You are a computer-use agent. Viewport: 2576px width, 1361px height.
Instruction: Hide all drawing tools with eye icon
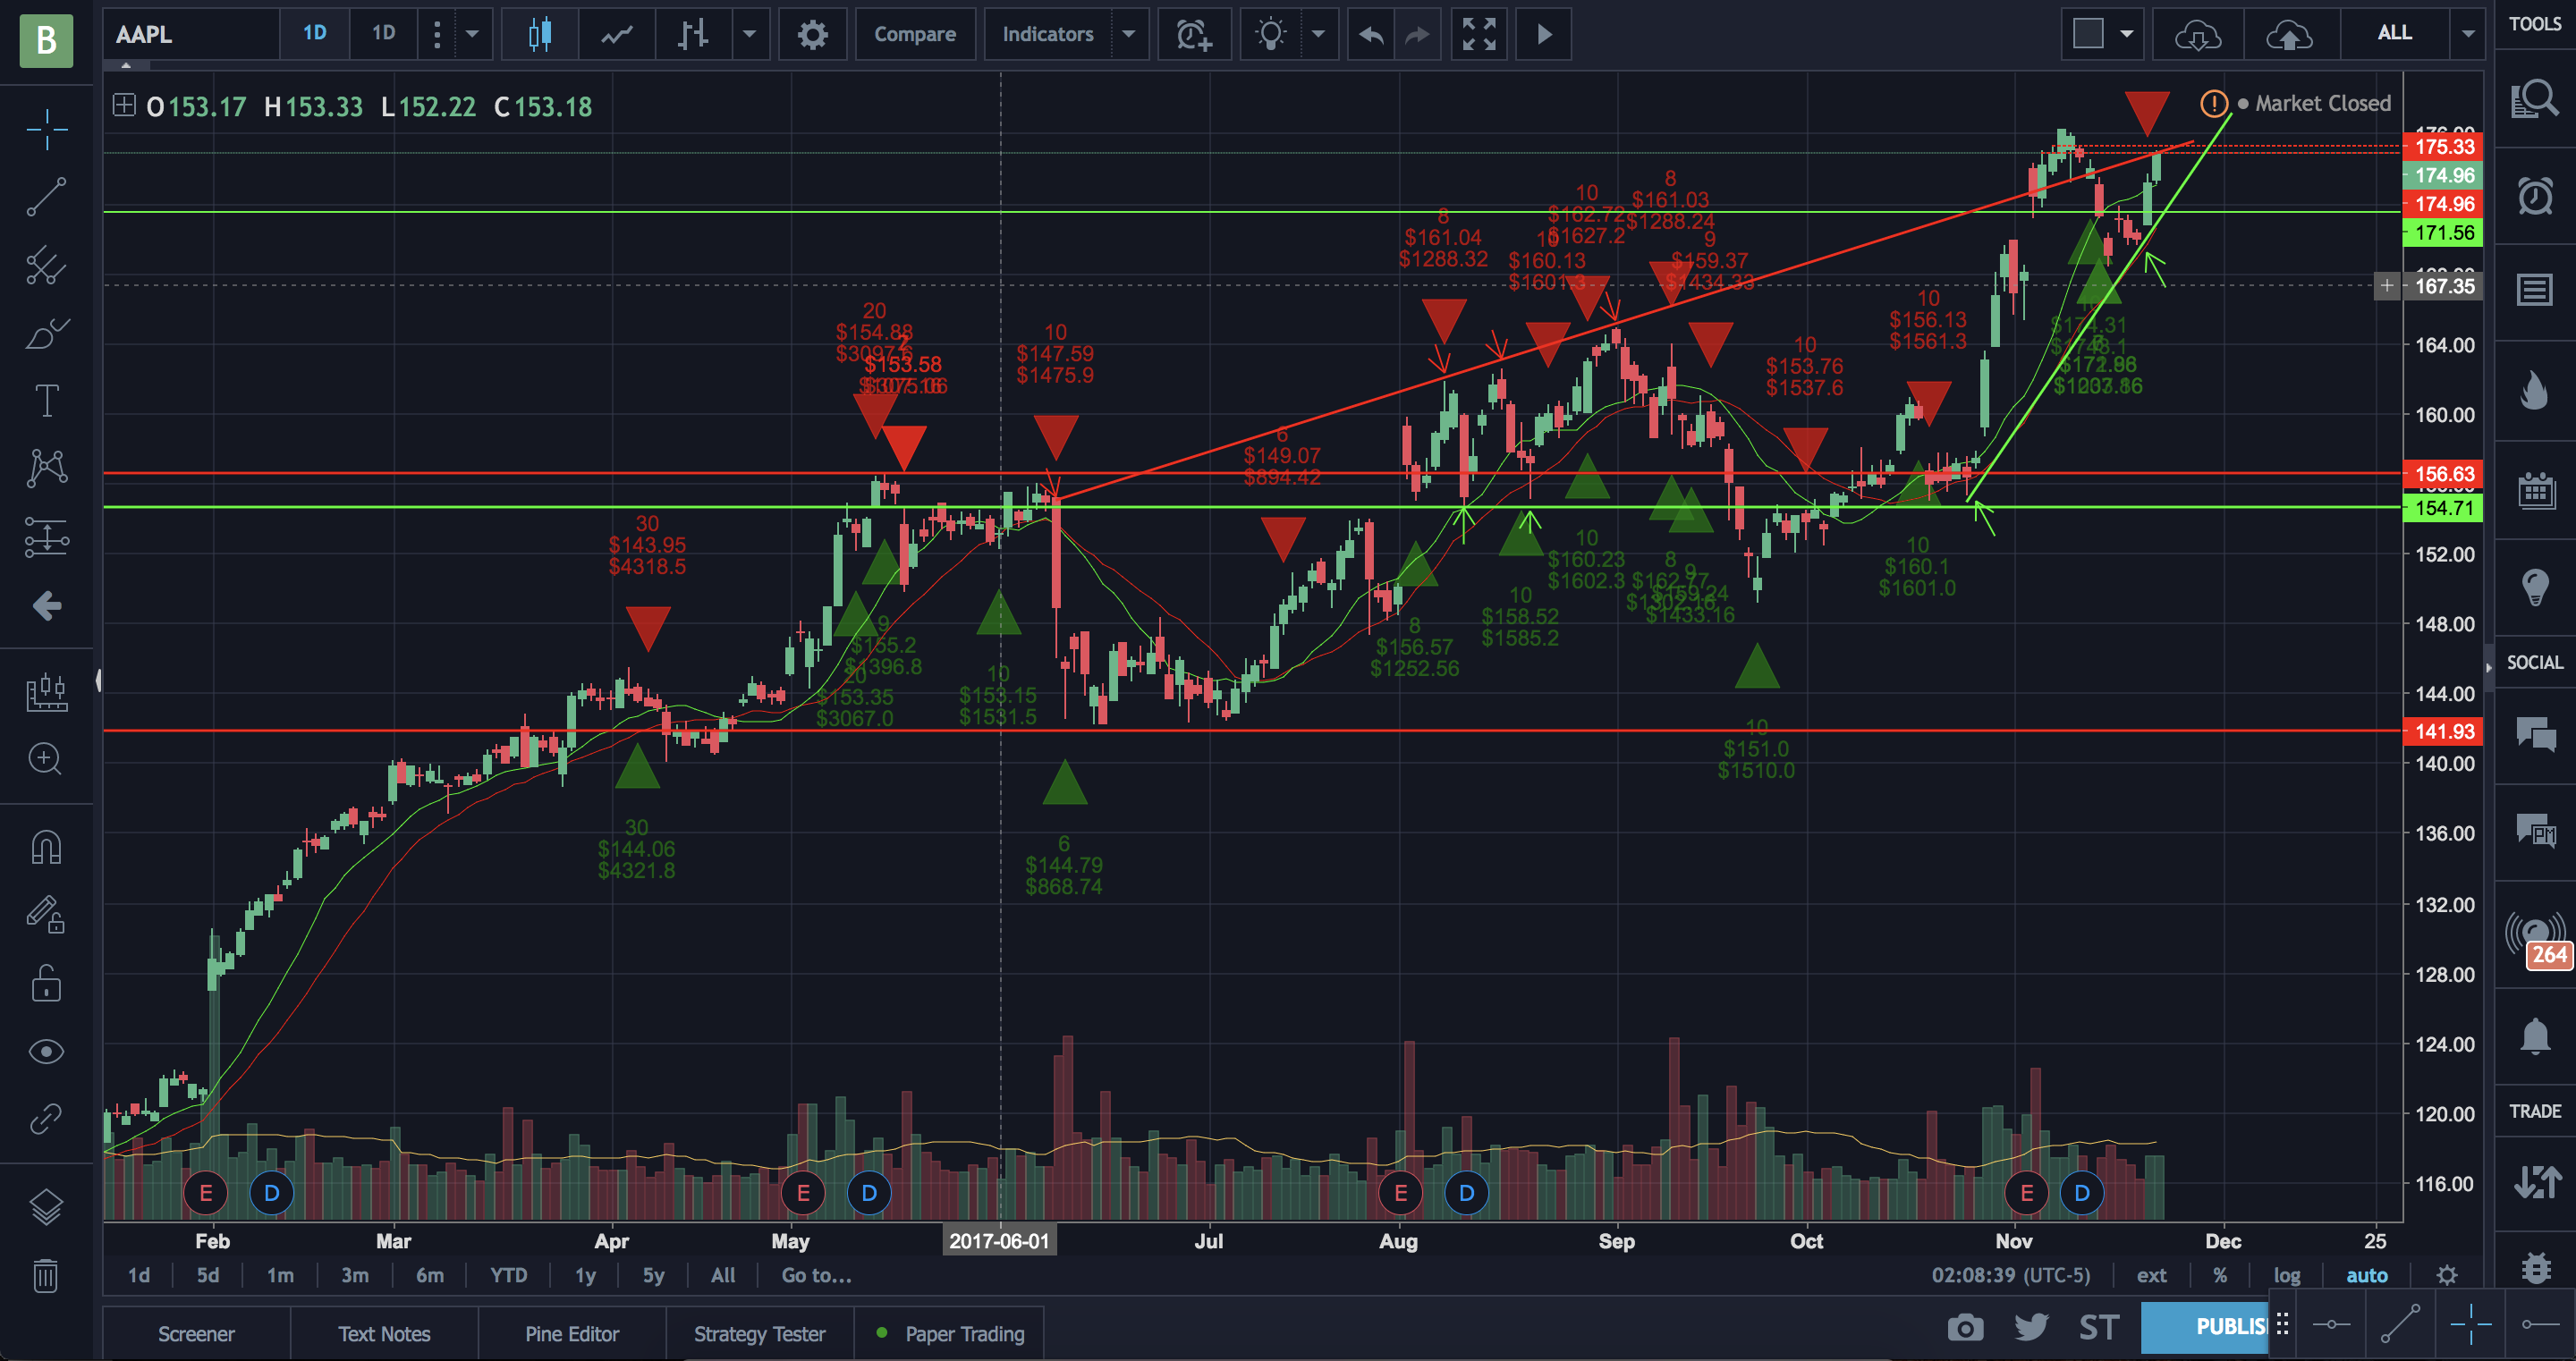tap(46, 1052)
